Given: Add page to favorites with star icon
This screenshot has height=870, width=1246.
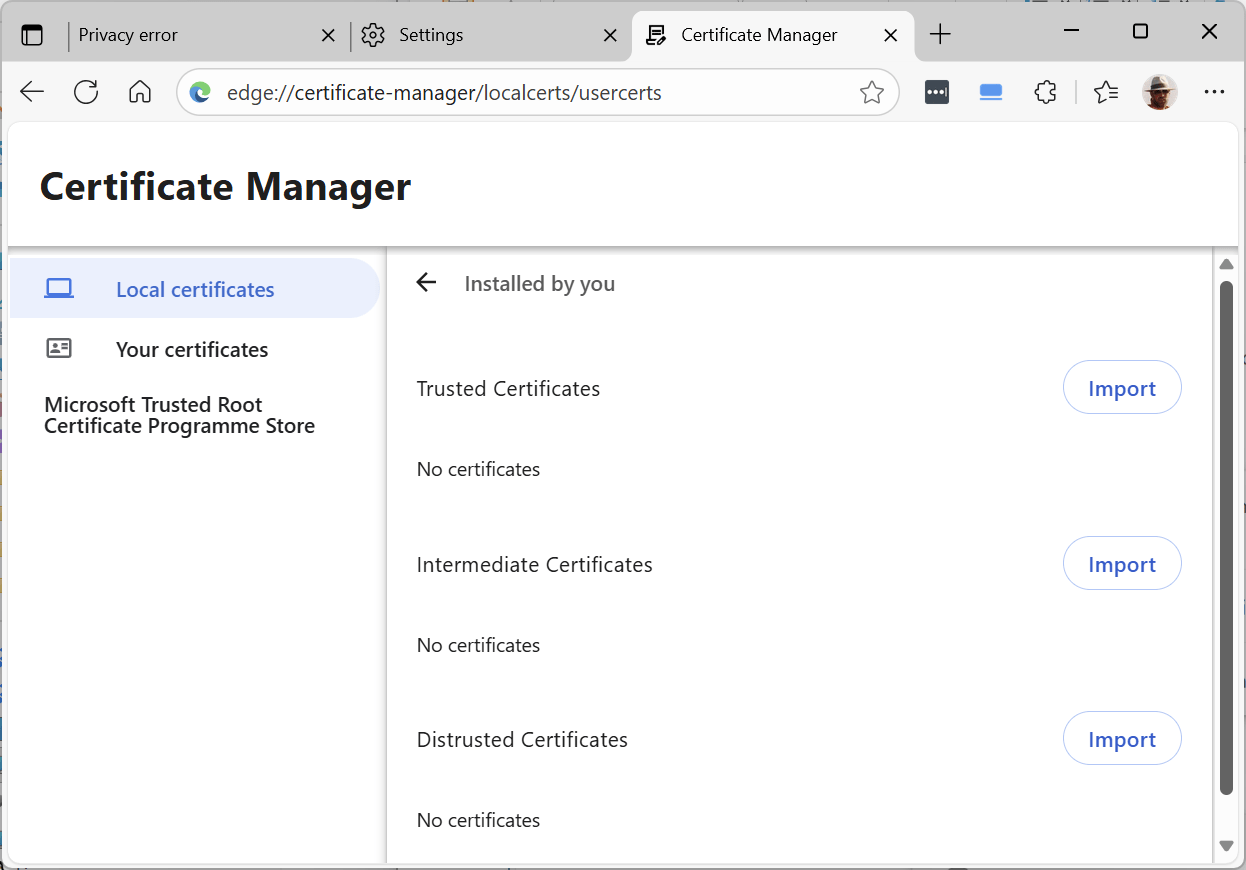Looking at the screenshot, I should click(871, 93).
